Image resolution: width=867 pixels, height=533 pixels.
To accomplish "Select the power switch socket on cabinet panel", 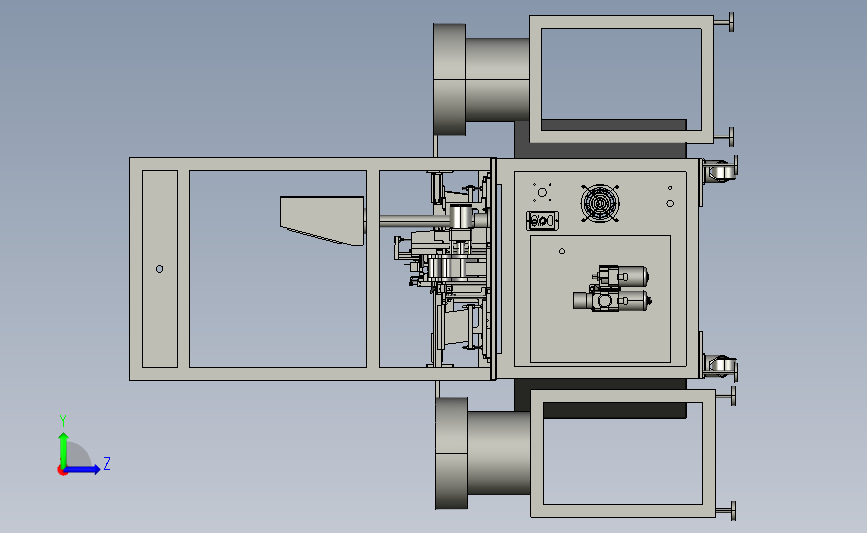I will (542, 221).
